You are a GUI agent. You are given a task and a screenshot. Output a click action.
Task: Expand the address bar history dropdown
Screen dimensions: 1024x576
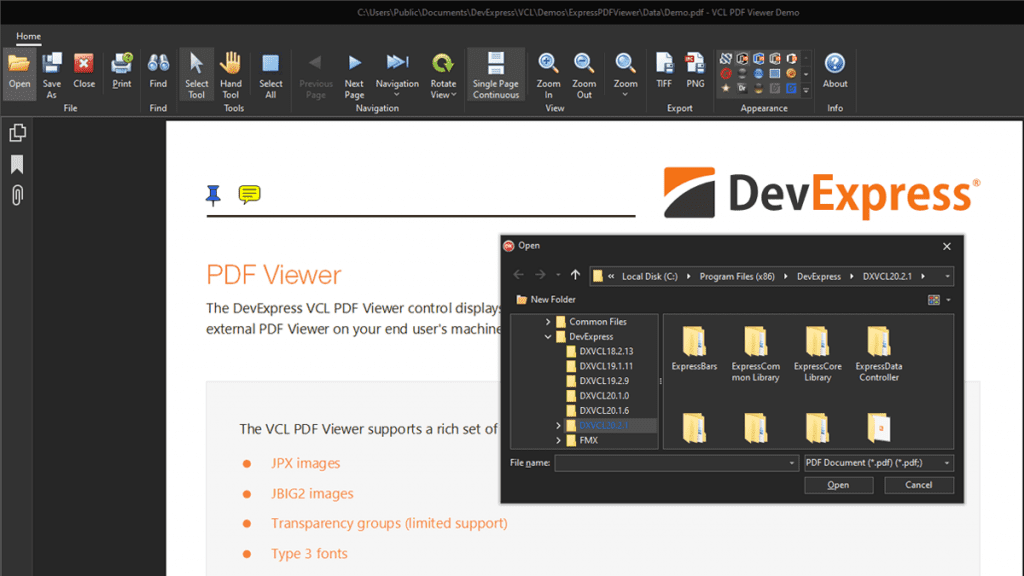coord(947,276)
